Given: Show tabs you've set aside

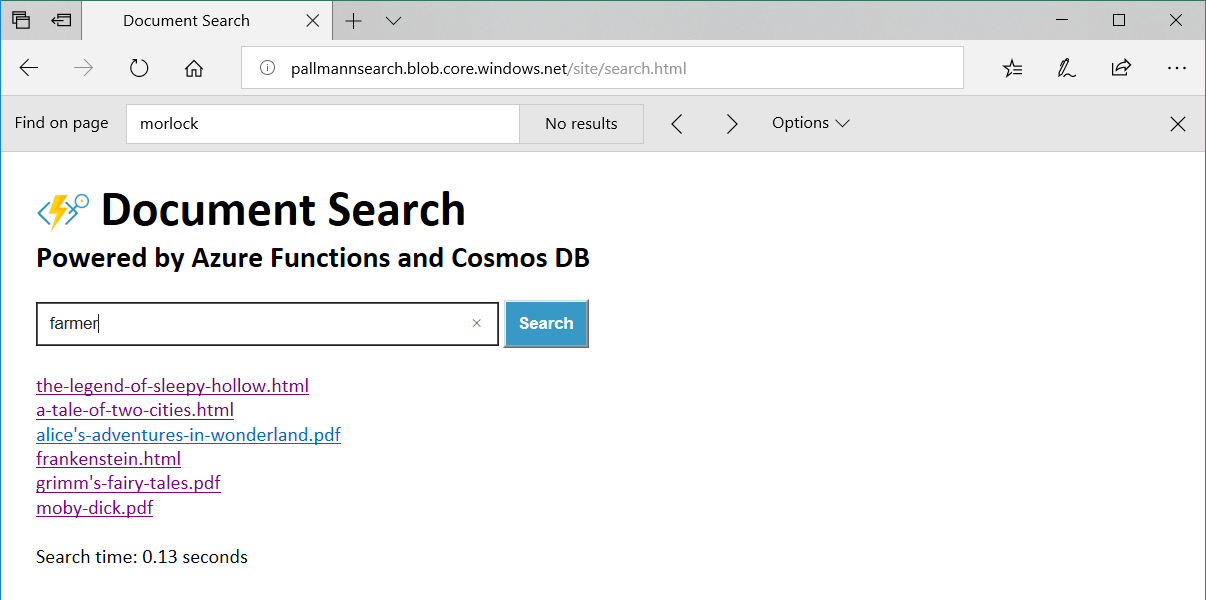Looking at the screenshot, I should [x=21, y=20].
